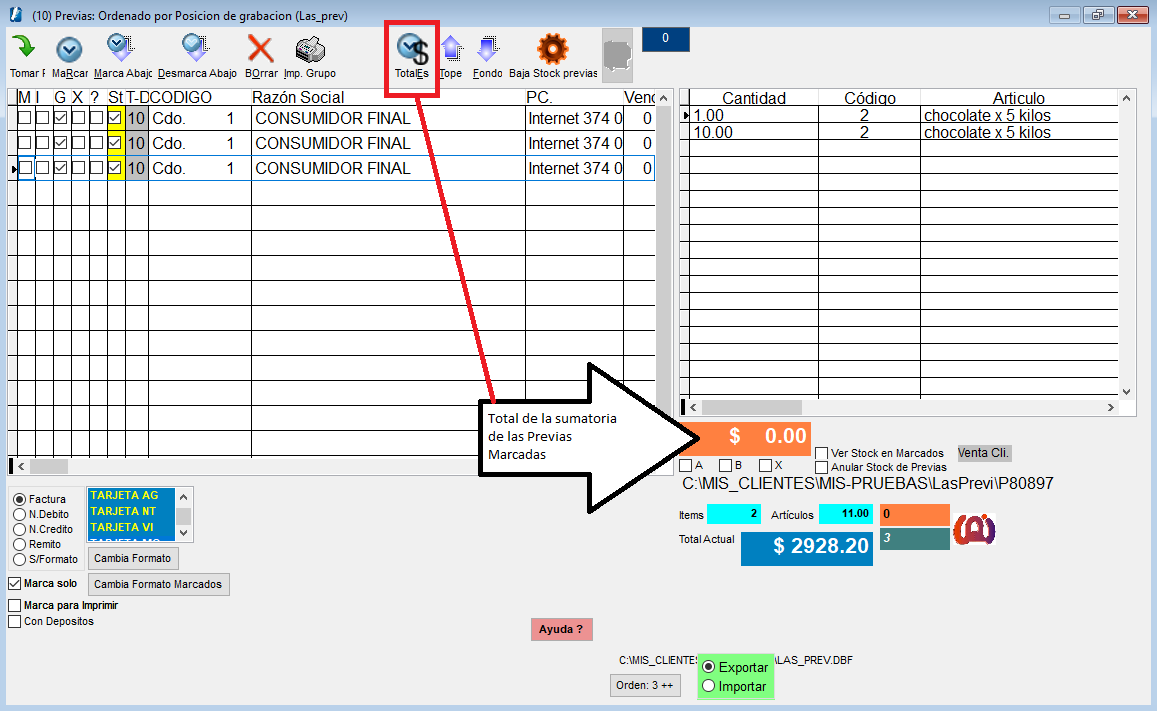This screenshot has width=1157, height=711.
Task: Click the Código column header
Action: point(869,98)
